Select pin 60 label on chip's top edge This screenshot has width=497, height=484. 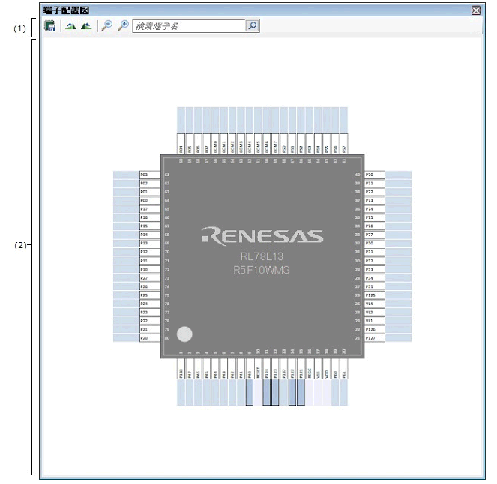[x=181, y=144]
